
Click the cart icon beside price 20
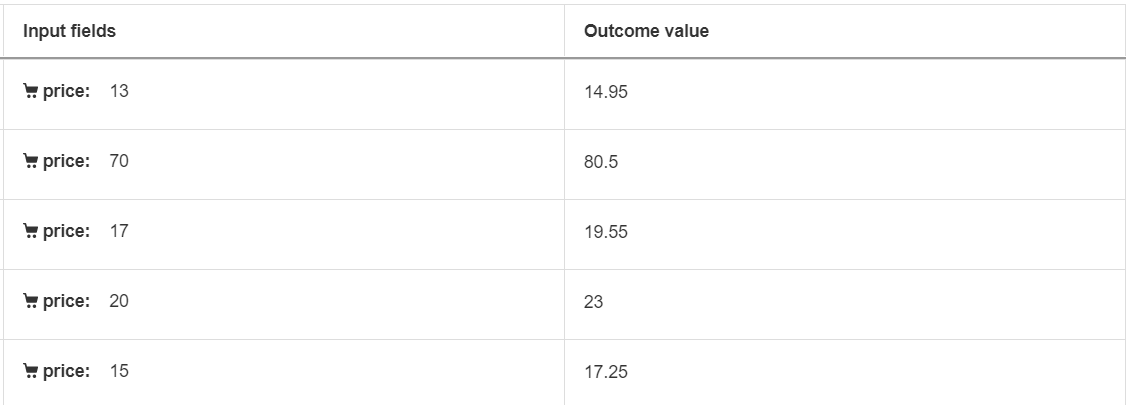pyautogui.click(x=31, y=302)
